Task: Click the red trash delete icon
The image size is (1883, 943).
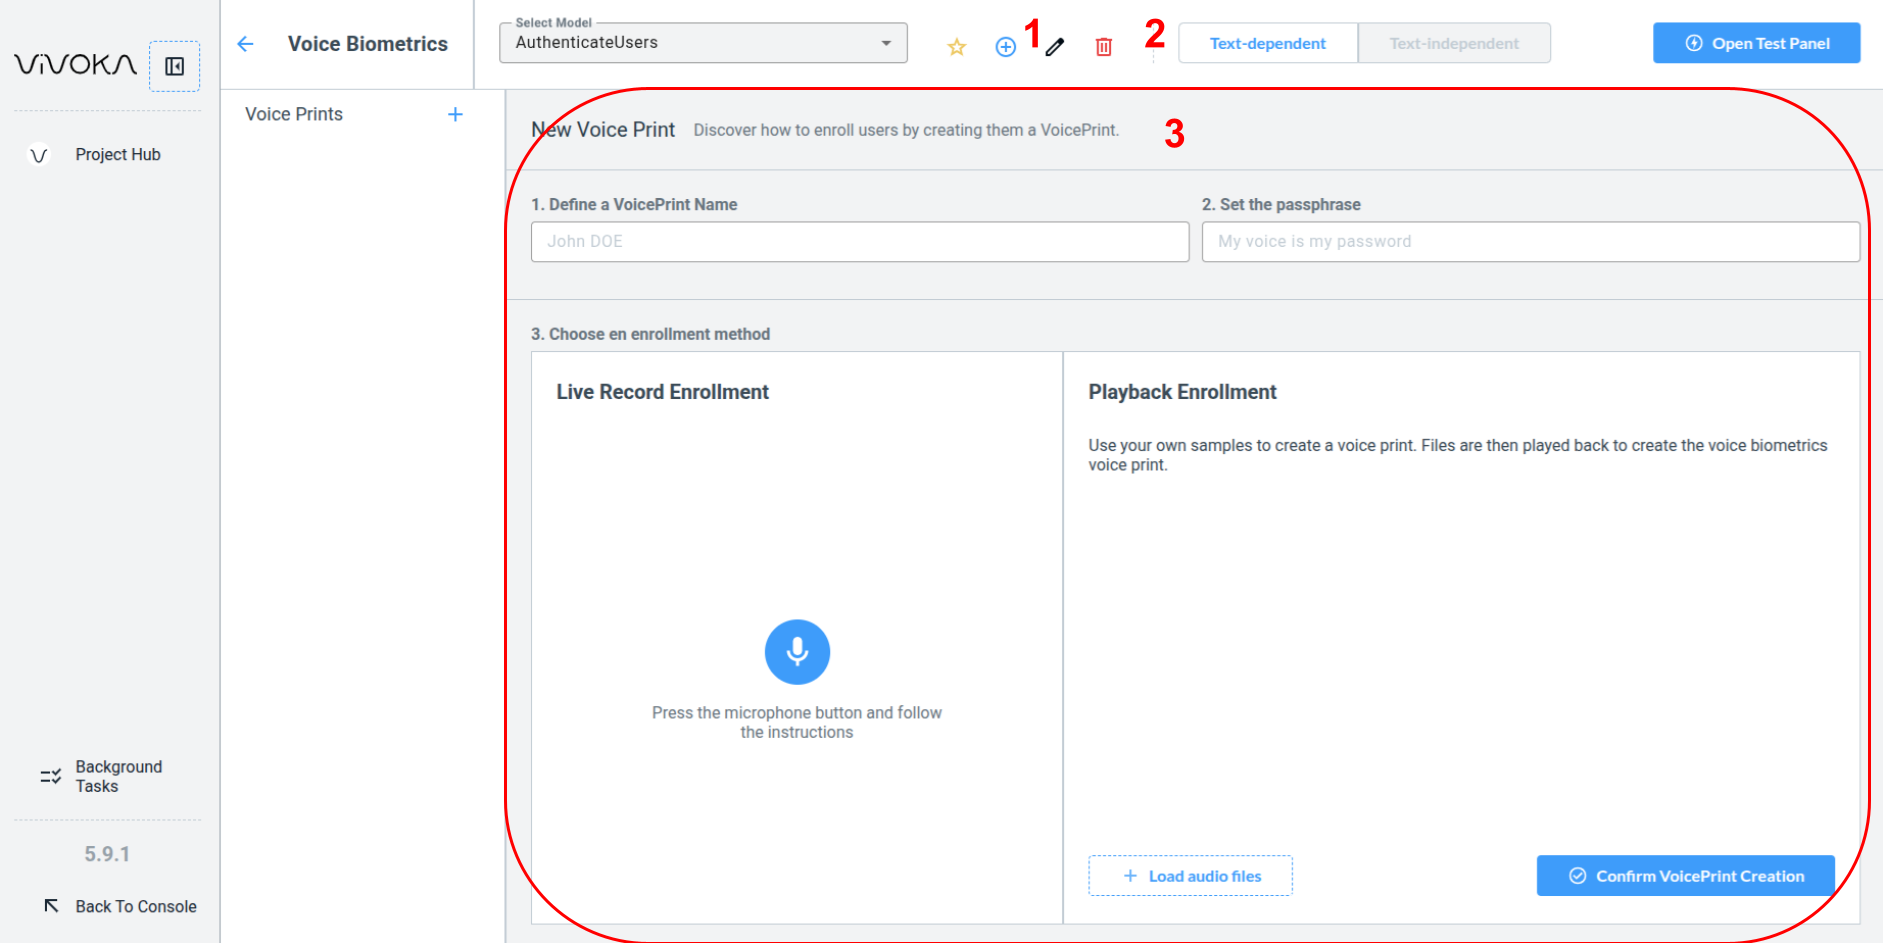Action: coord(1104,47)
